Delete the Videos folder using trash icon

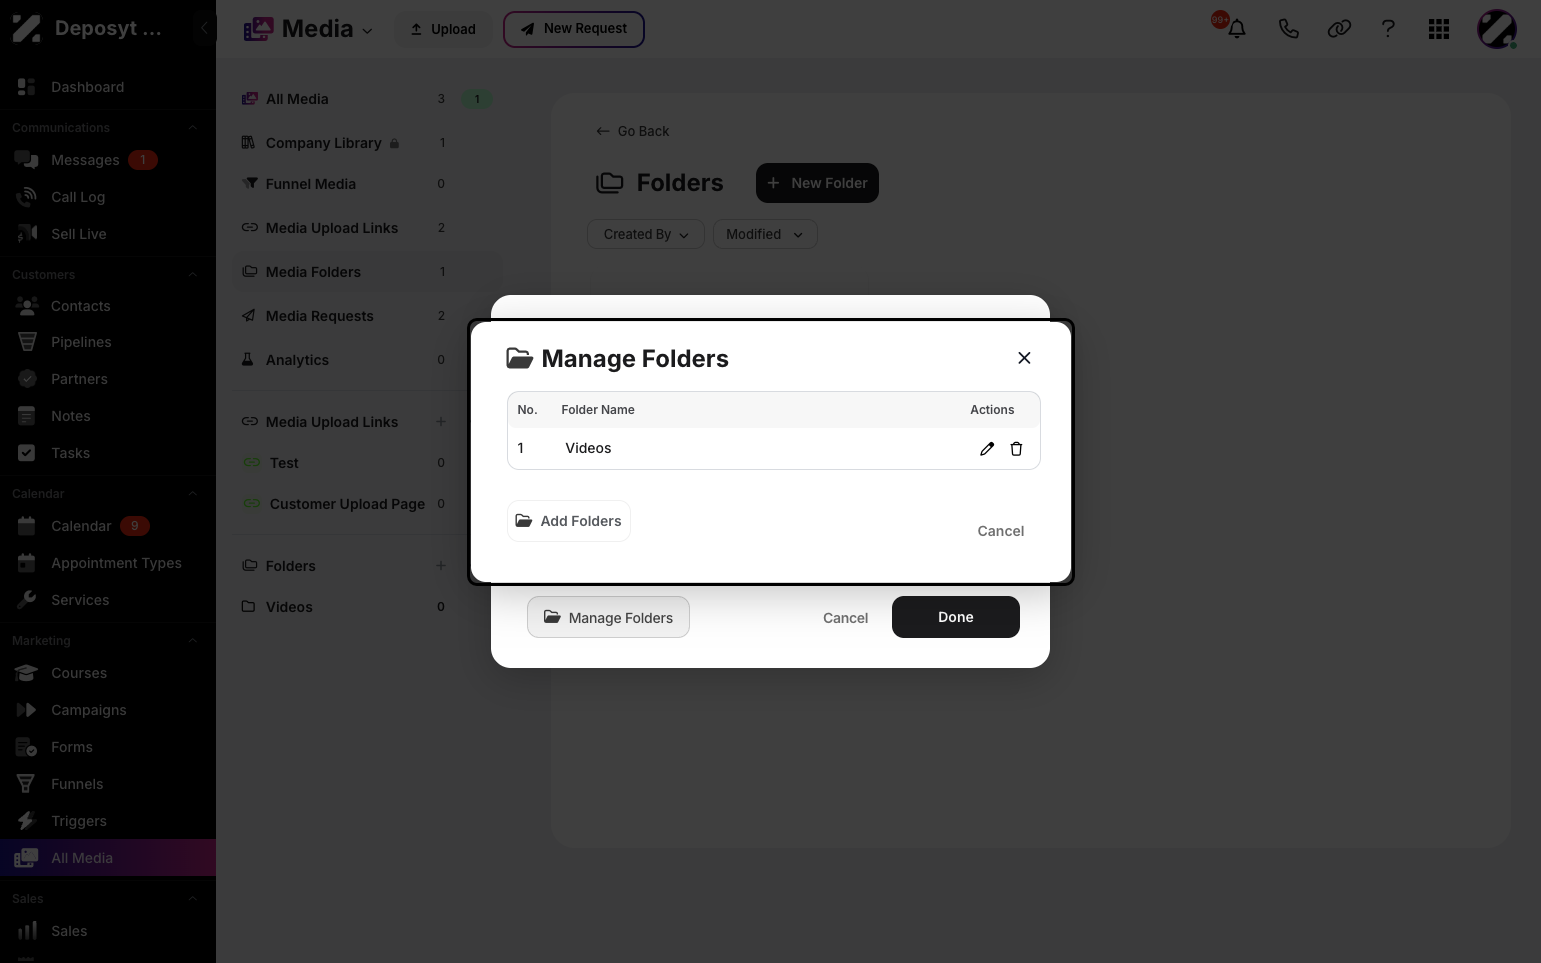coord(1016,449)
